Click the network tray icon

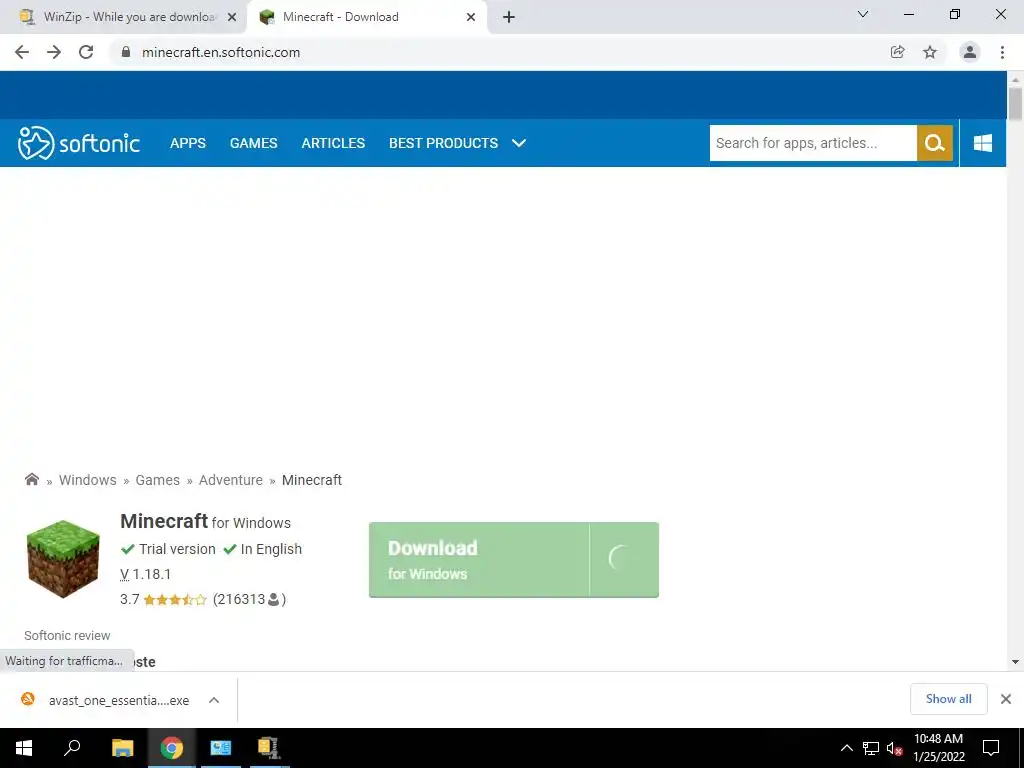point(871,748)
